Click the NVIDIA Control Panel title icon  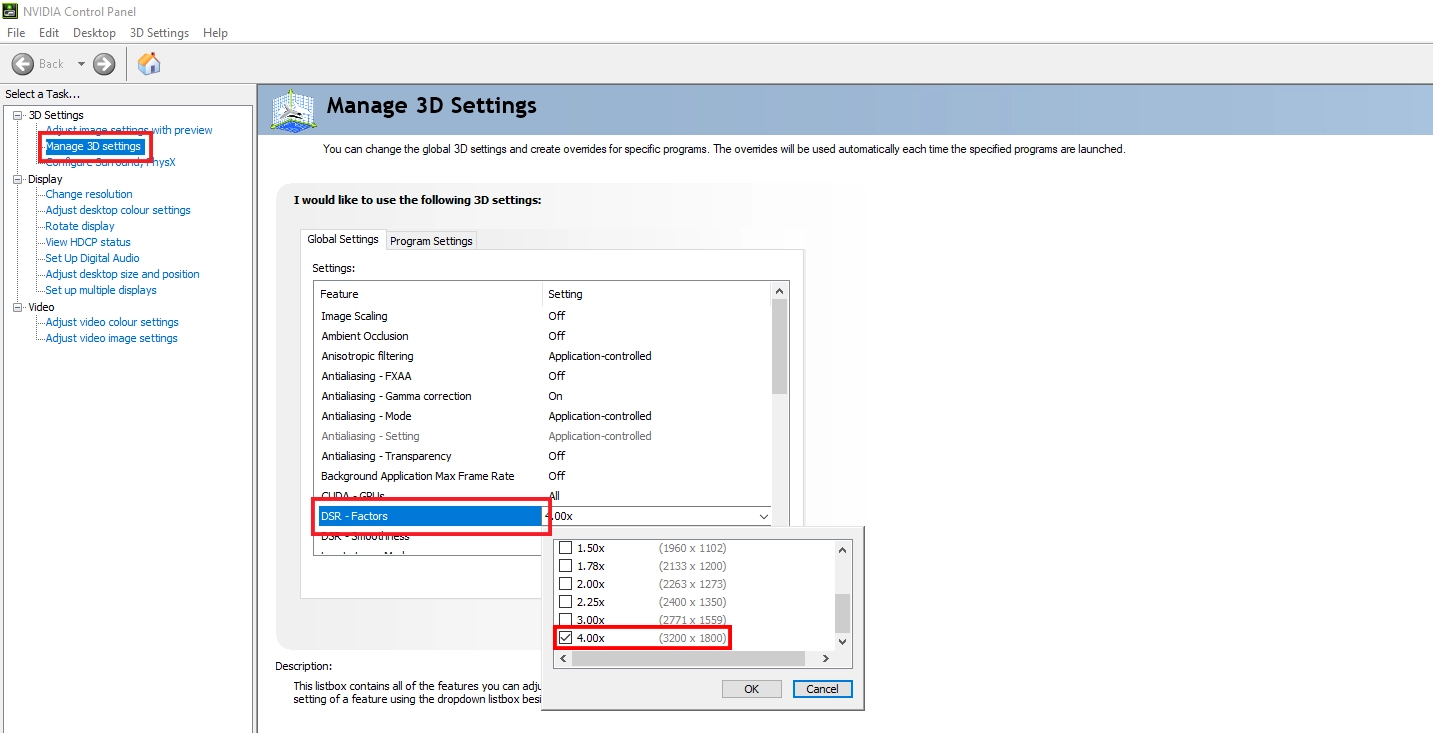tap(11, 11)
